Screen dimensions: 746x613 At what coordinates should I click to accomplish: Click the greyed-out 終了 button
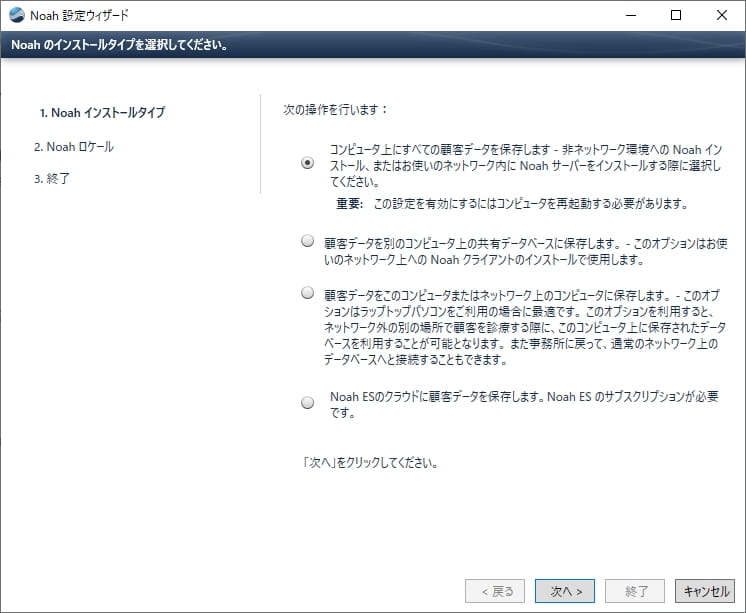pos(635,591)
